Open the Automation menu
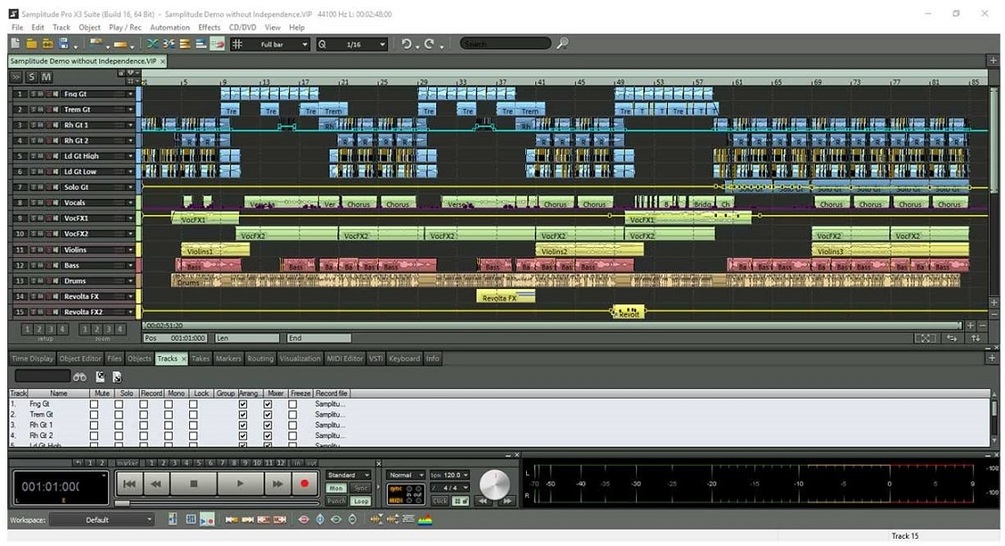Screen dimensions: 1005x546 (x=170, y=28)
